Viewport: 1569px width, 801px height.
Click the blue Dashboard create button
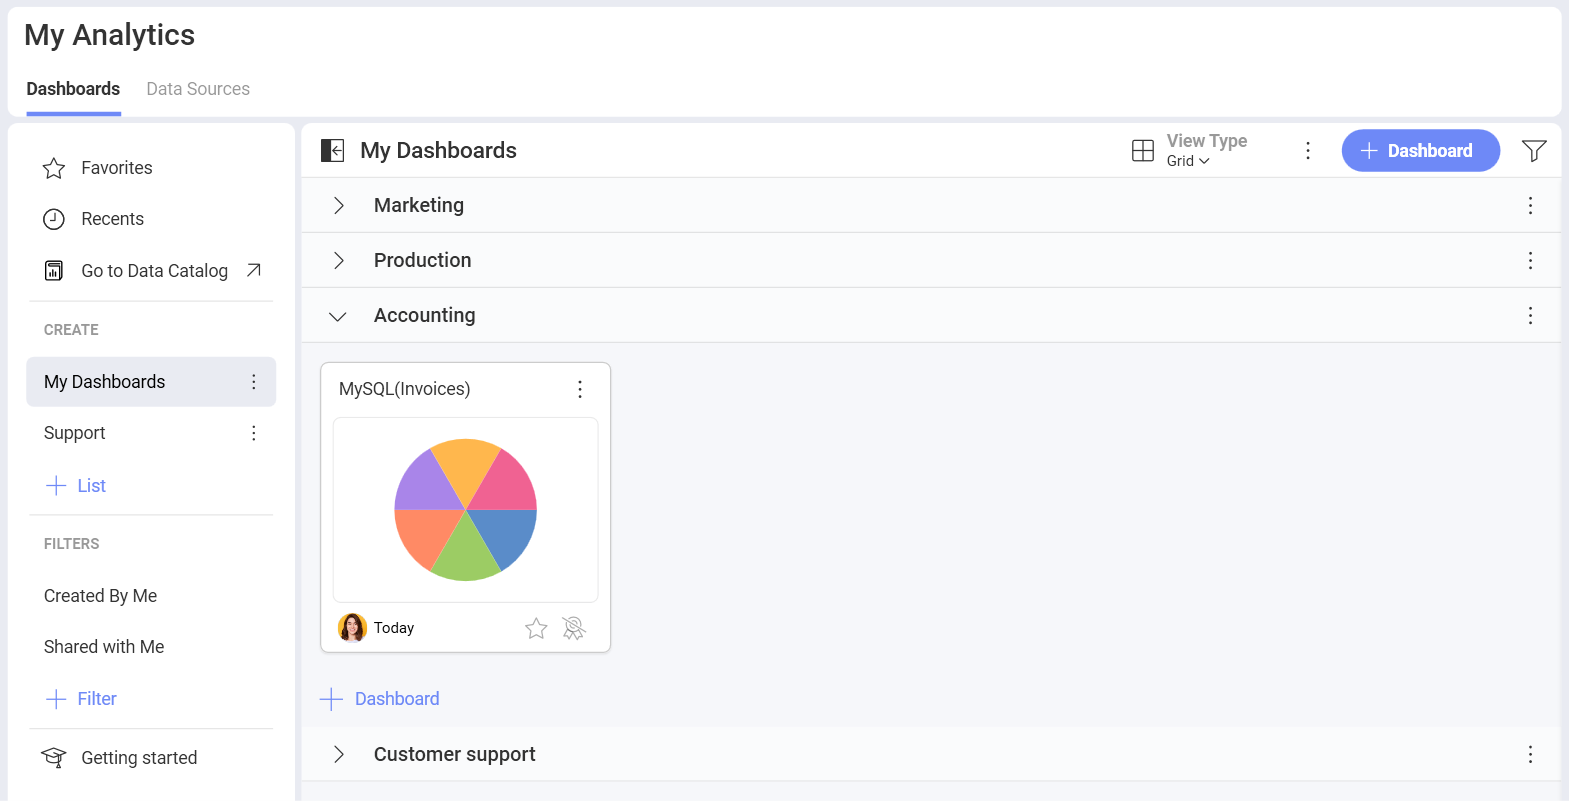[x=1420, y=150]
